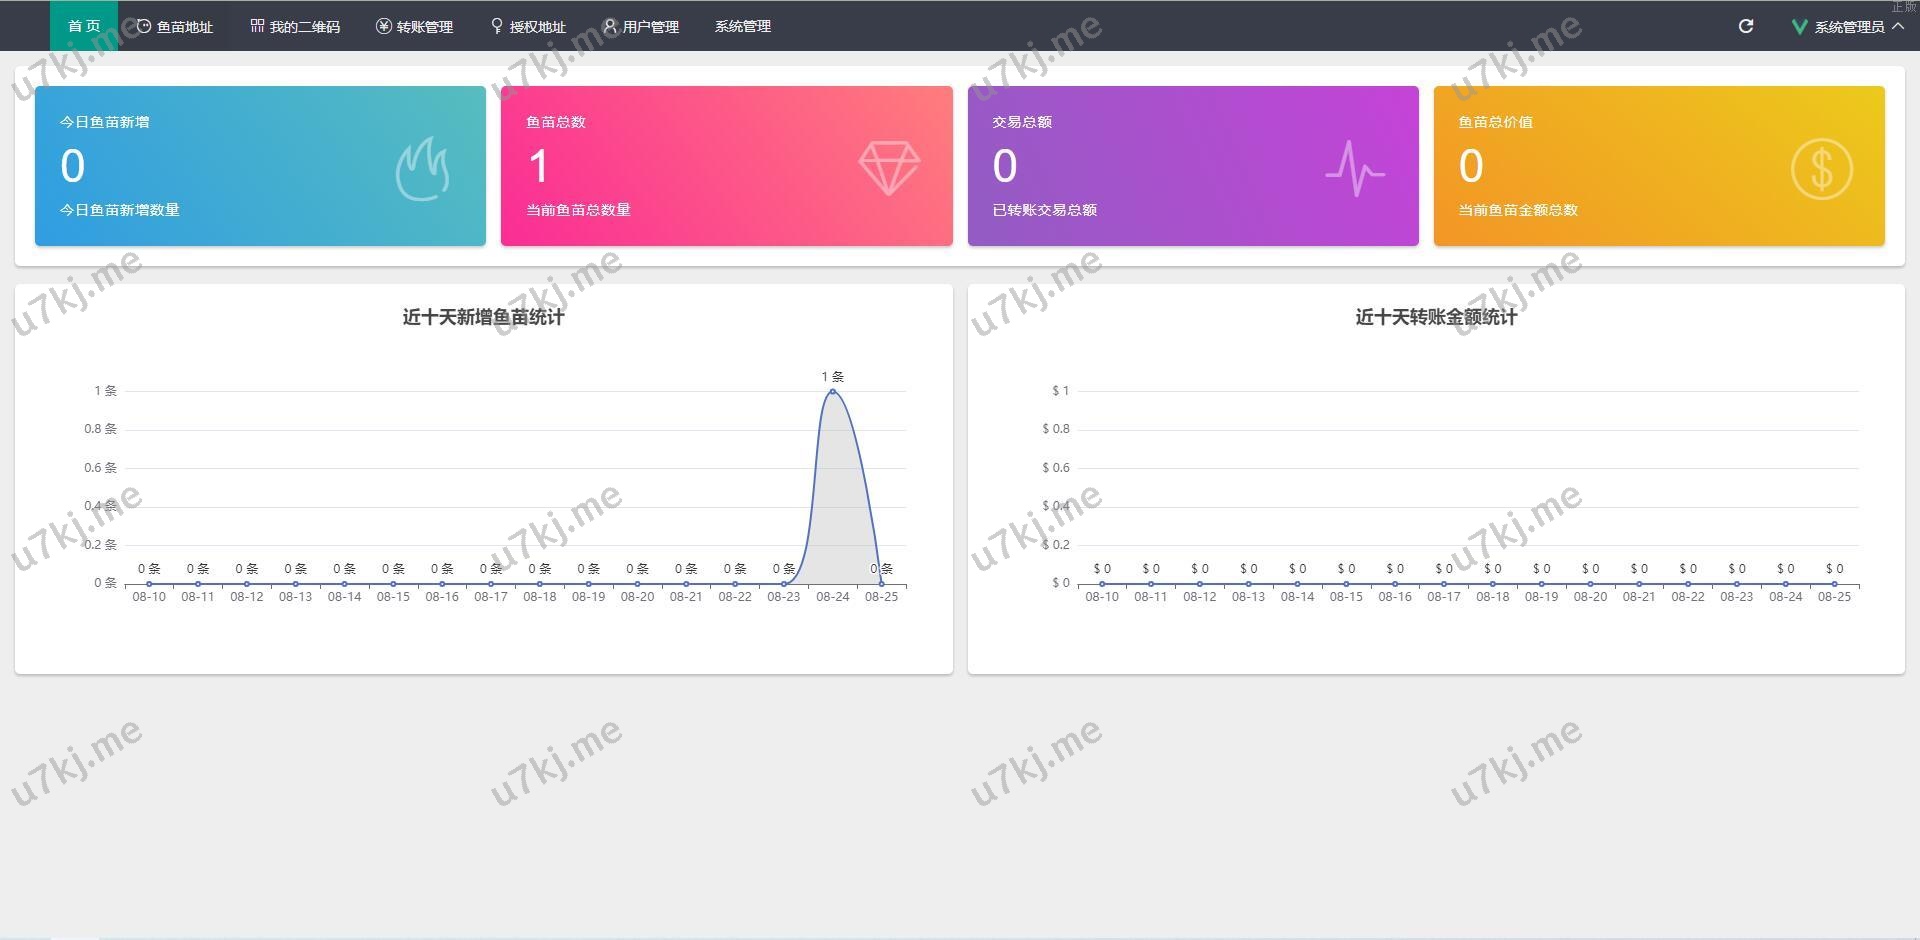Click the 近十天转账金额统计 chart title
Image resolution: width=1920 pixels, height=940 pixels.
pos(1435,317)
